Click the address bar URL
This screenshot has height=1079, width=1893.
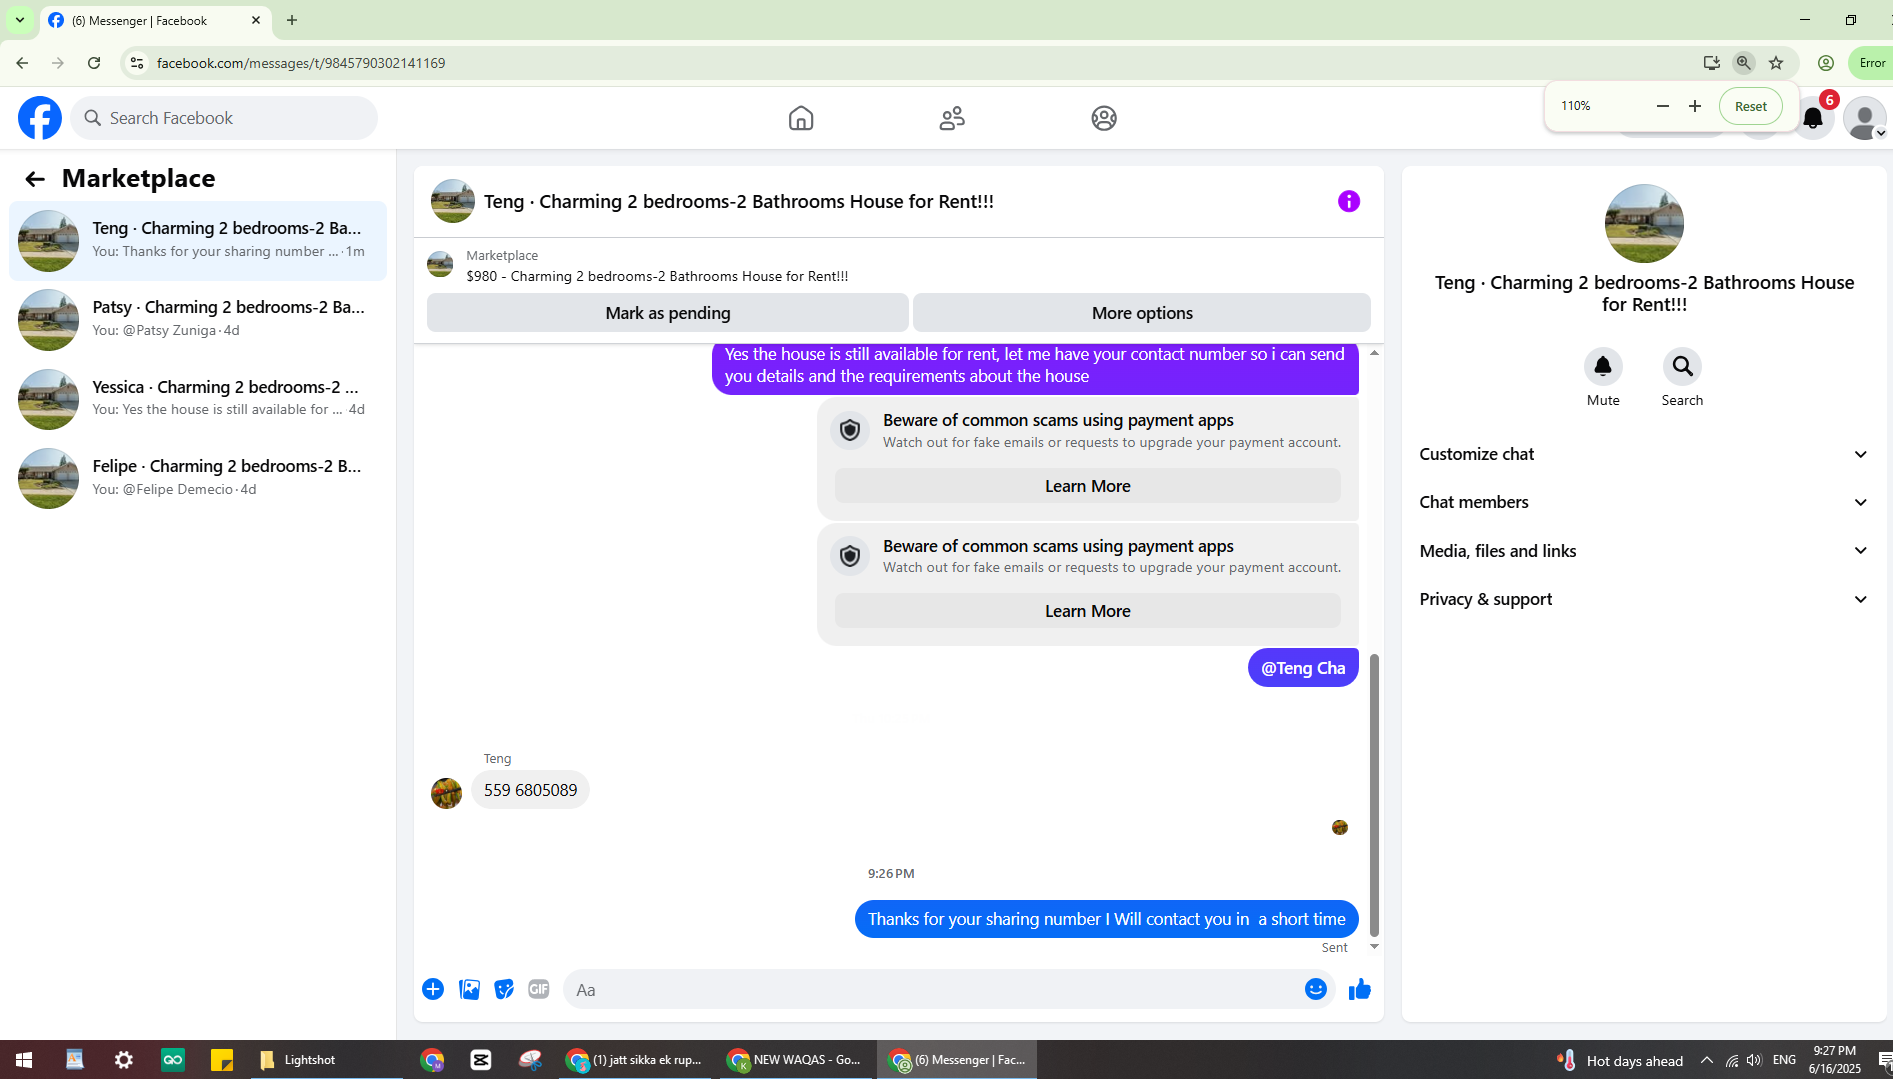click(301, 63)
